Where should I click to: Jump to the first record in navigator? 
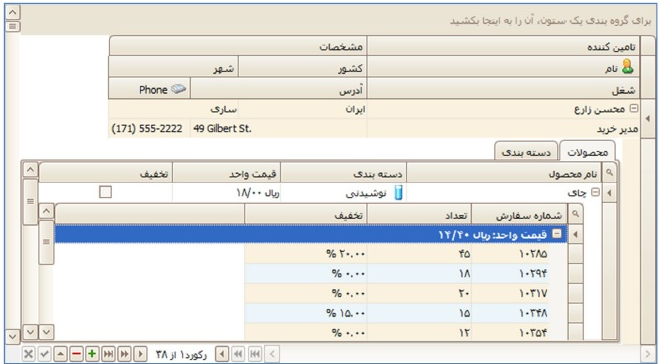pyautogui.click(x=254, y=354)
